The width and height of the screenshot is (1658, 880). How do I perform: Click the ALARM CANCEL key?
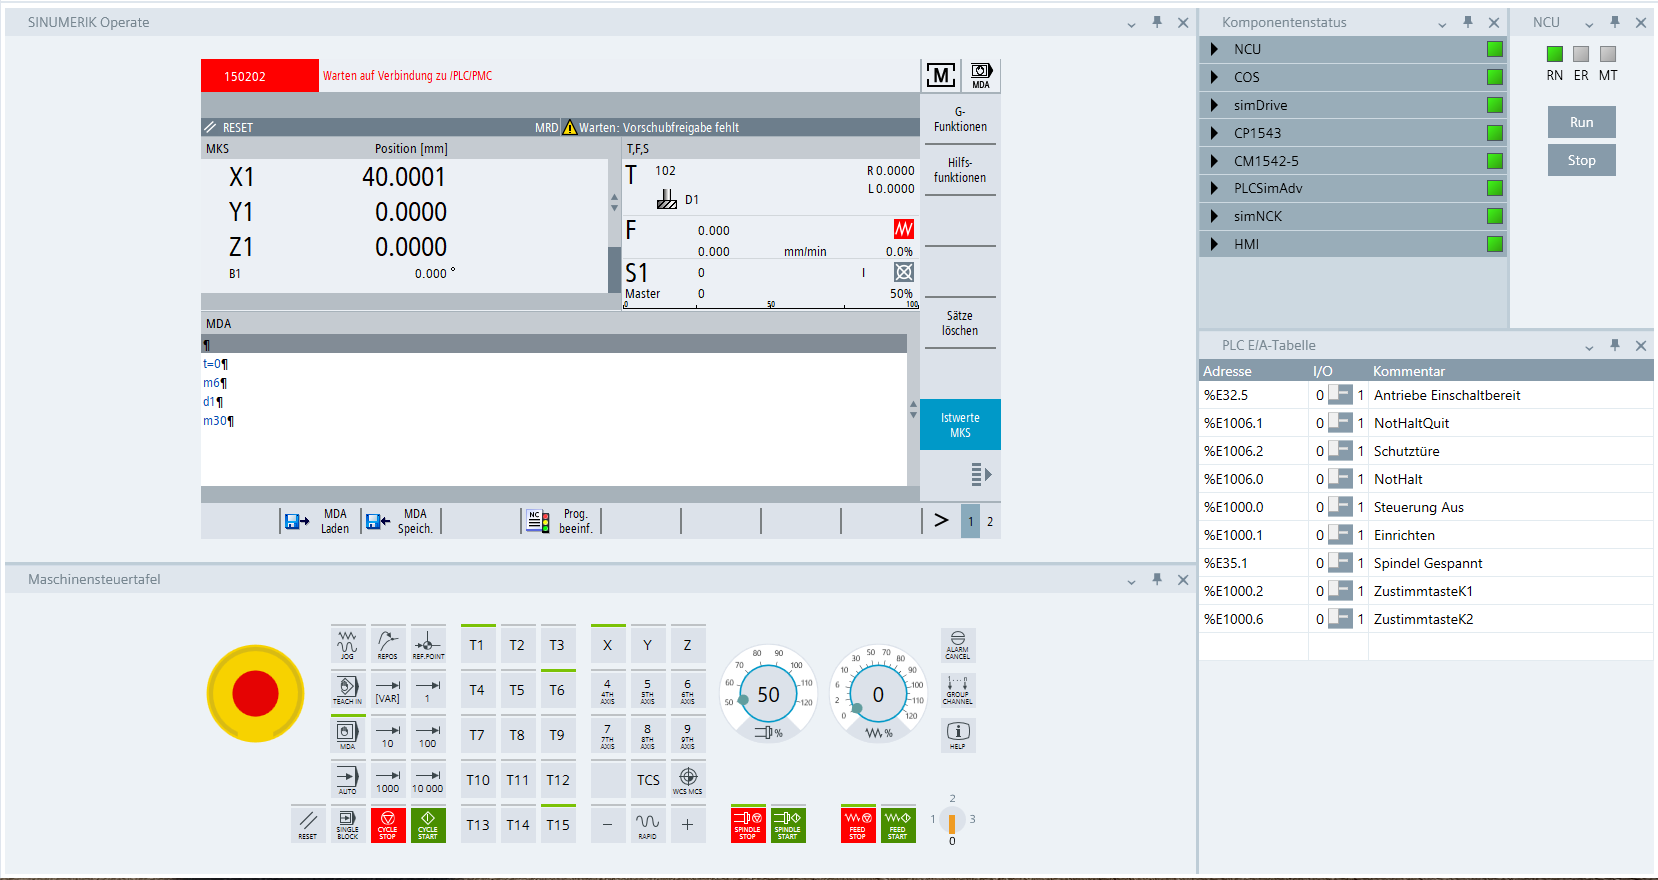pos(957,645)
